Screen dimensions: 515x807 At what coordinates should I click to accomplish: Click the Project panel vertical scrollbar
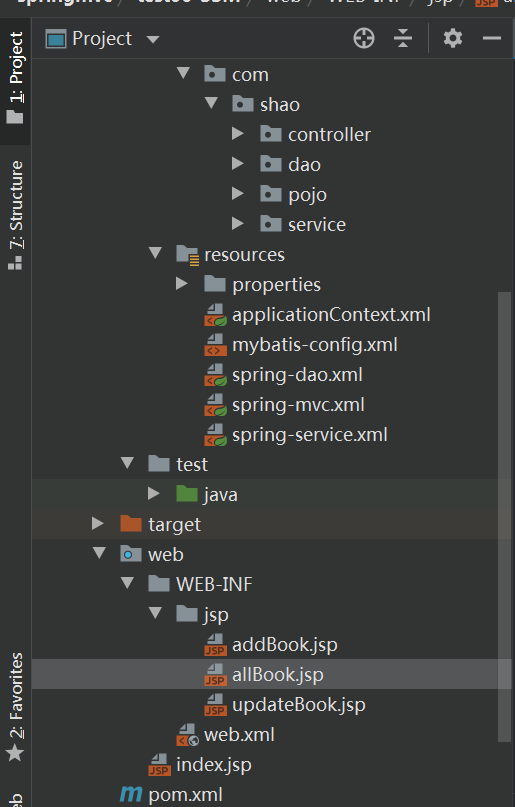504,517
